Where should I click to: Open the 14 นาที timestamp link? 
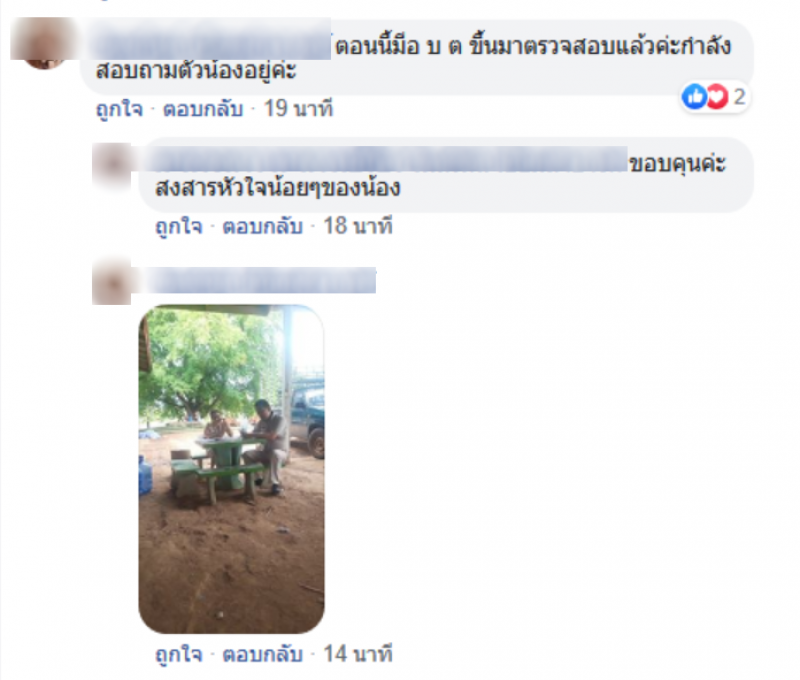[358, 654]
